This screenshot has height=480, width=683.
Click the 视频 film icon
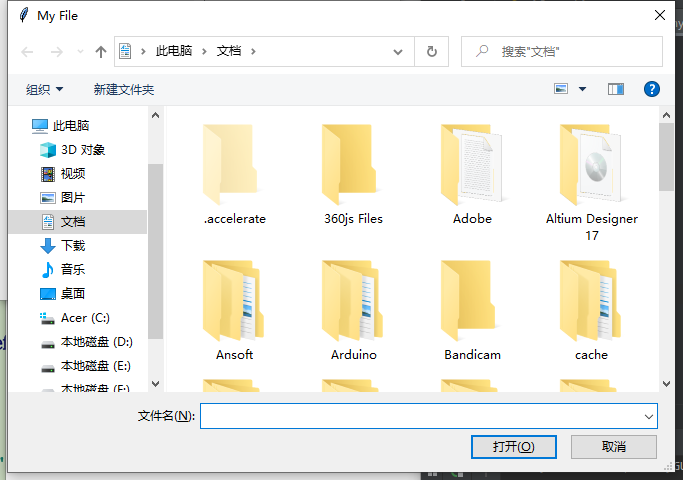pyautogui.click(x=47, y=174)
